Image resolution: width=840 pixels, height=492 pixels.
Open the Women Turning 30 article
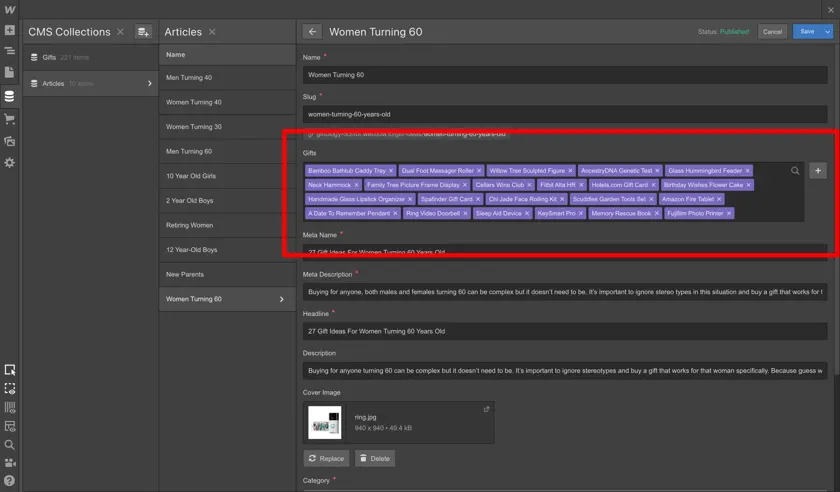coord(227,127)
